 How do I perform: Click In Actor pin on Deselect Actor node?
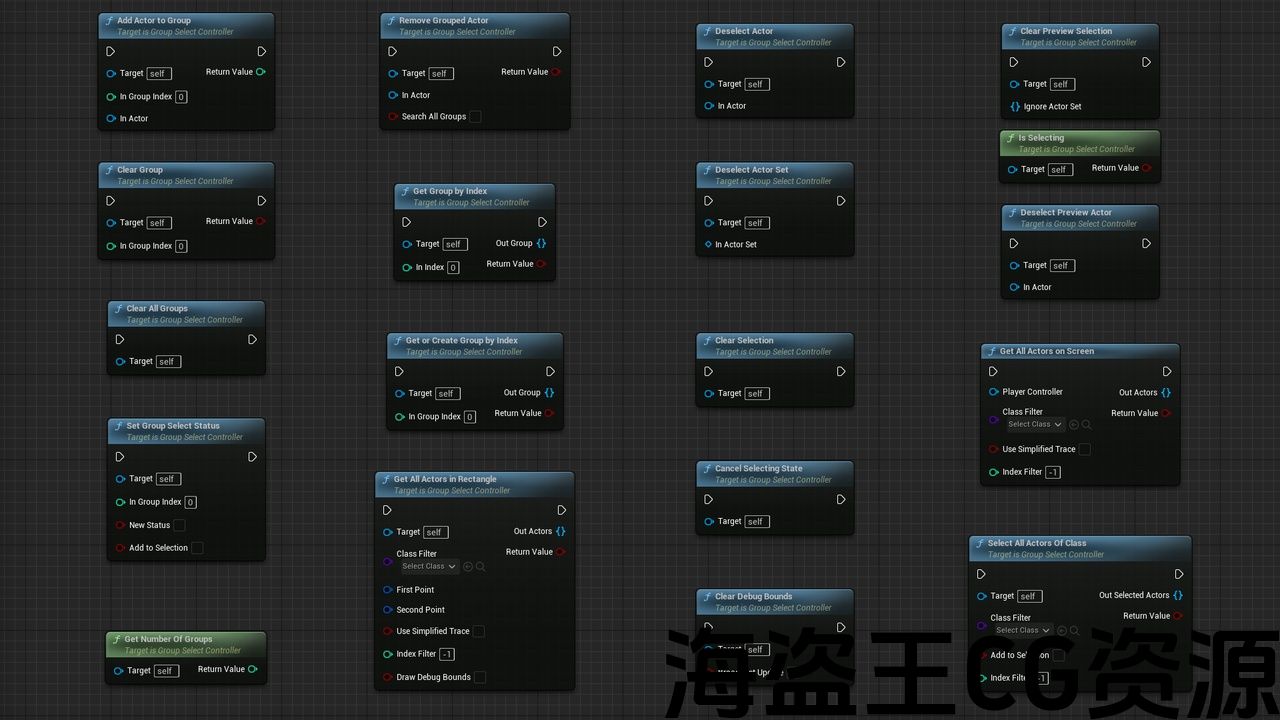point(709,106)
